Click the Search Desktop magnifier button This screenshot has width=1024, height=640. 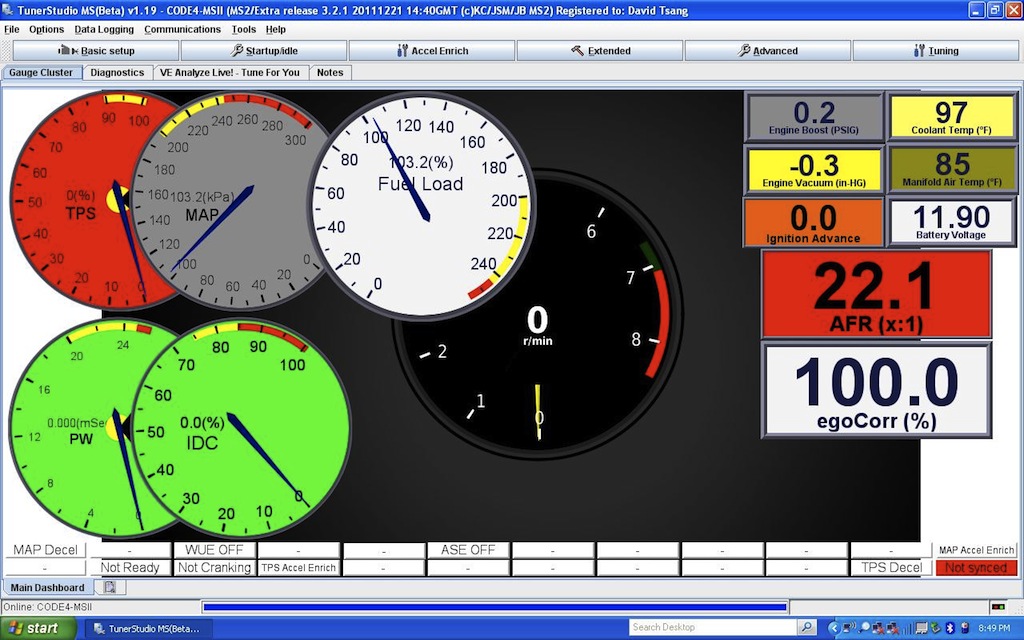807,628
